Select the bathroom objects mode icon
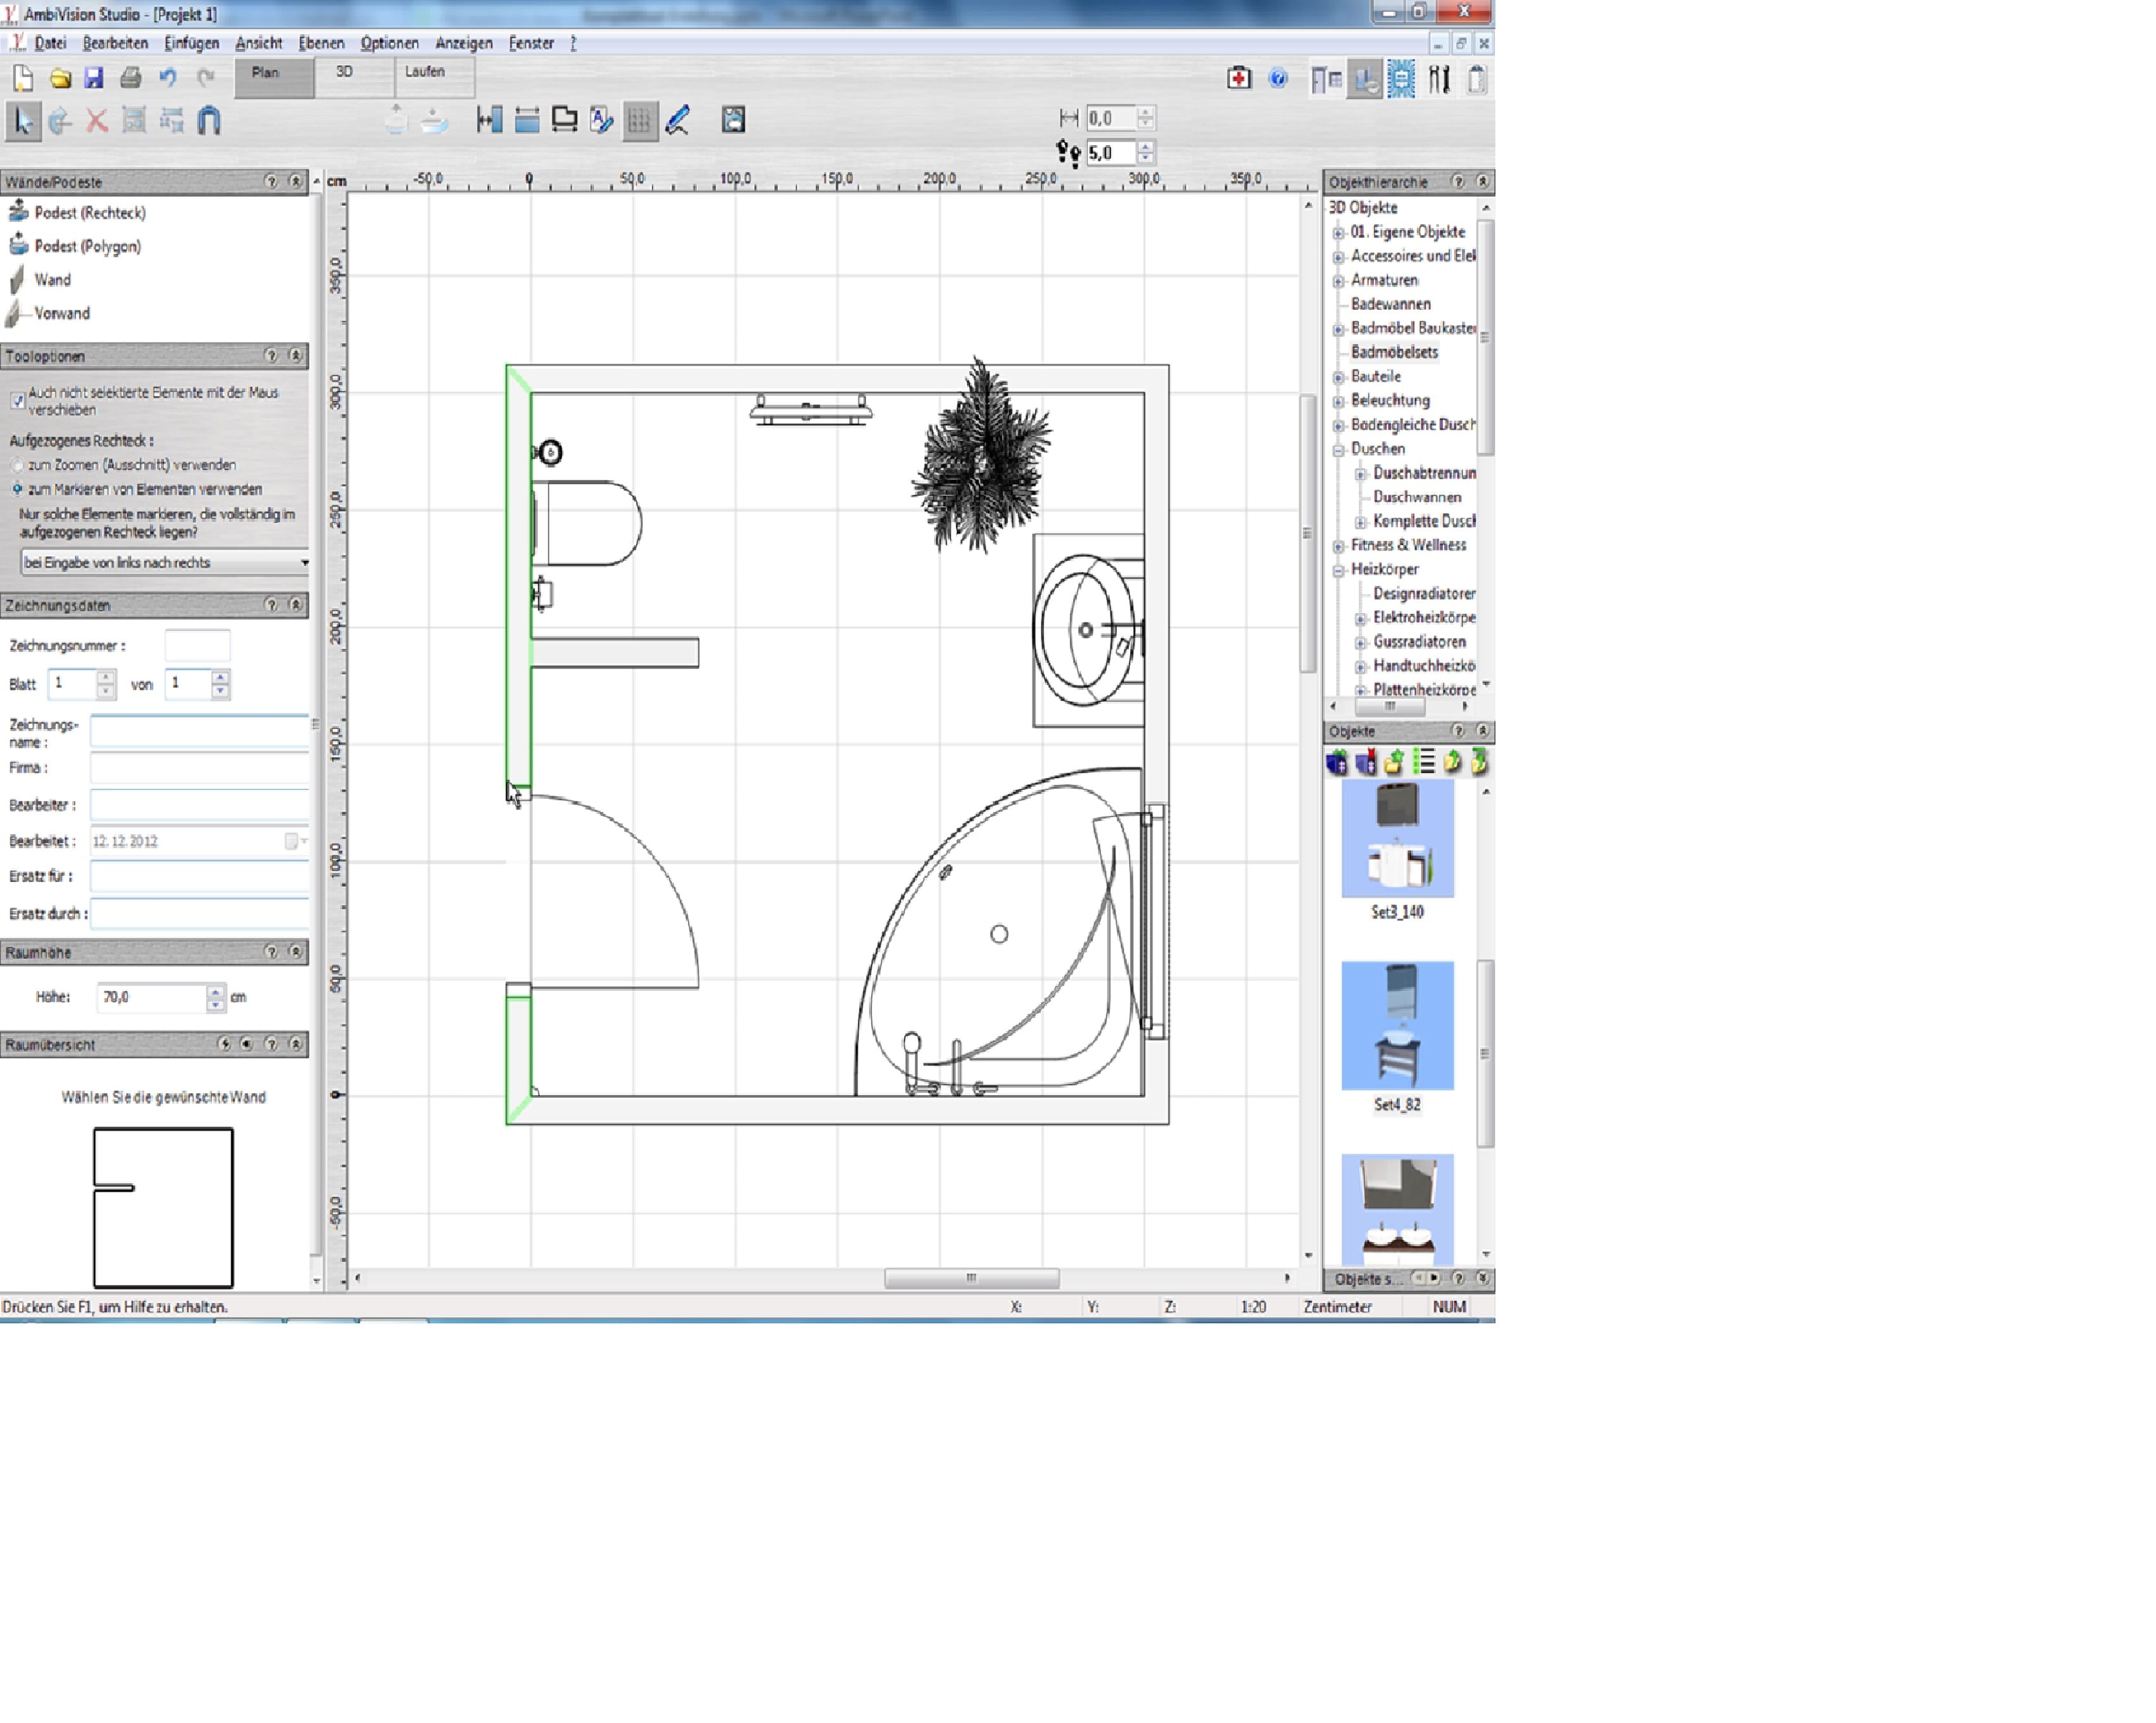The height and width of the screenshot is (1723, 2156). click(1364, 79)
